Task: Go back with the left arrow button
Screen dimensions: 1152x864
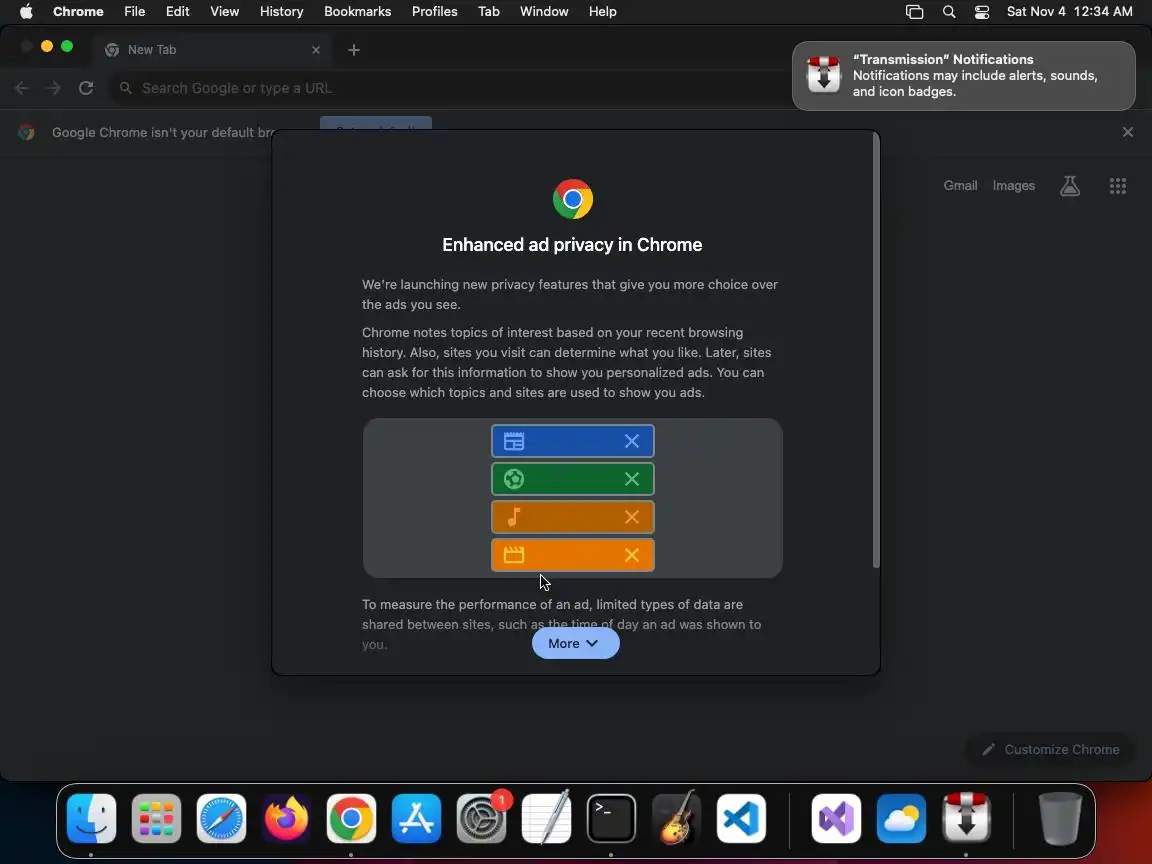Action: click(21, 88)
